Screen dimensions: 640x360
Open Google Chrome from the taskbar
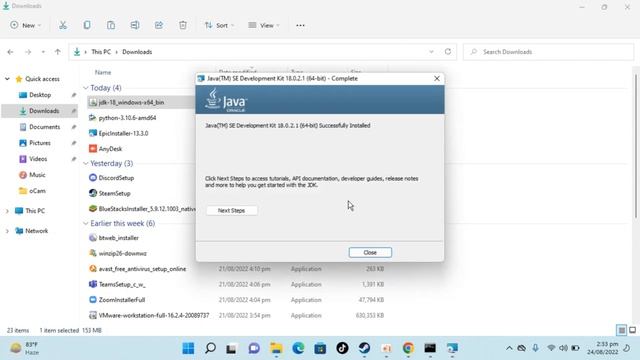408,348
